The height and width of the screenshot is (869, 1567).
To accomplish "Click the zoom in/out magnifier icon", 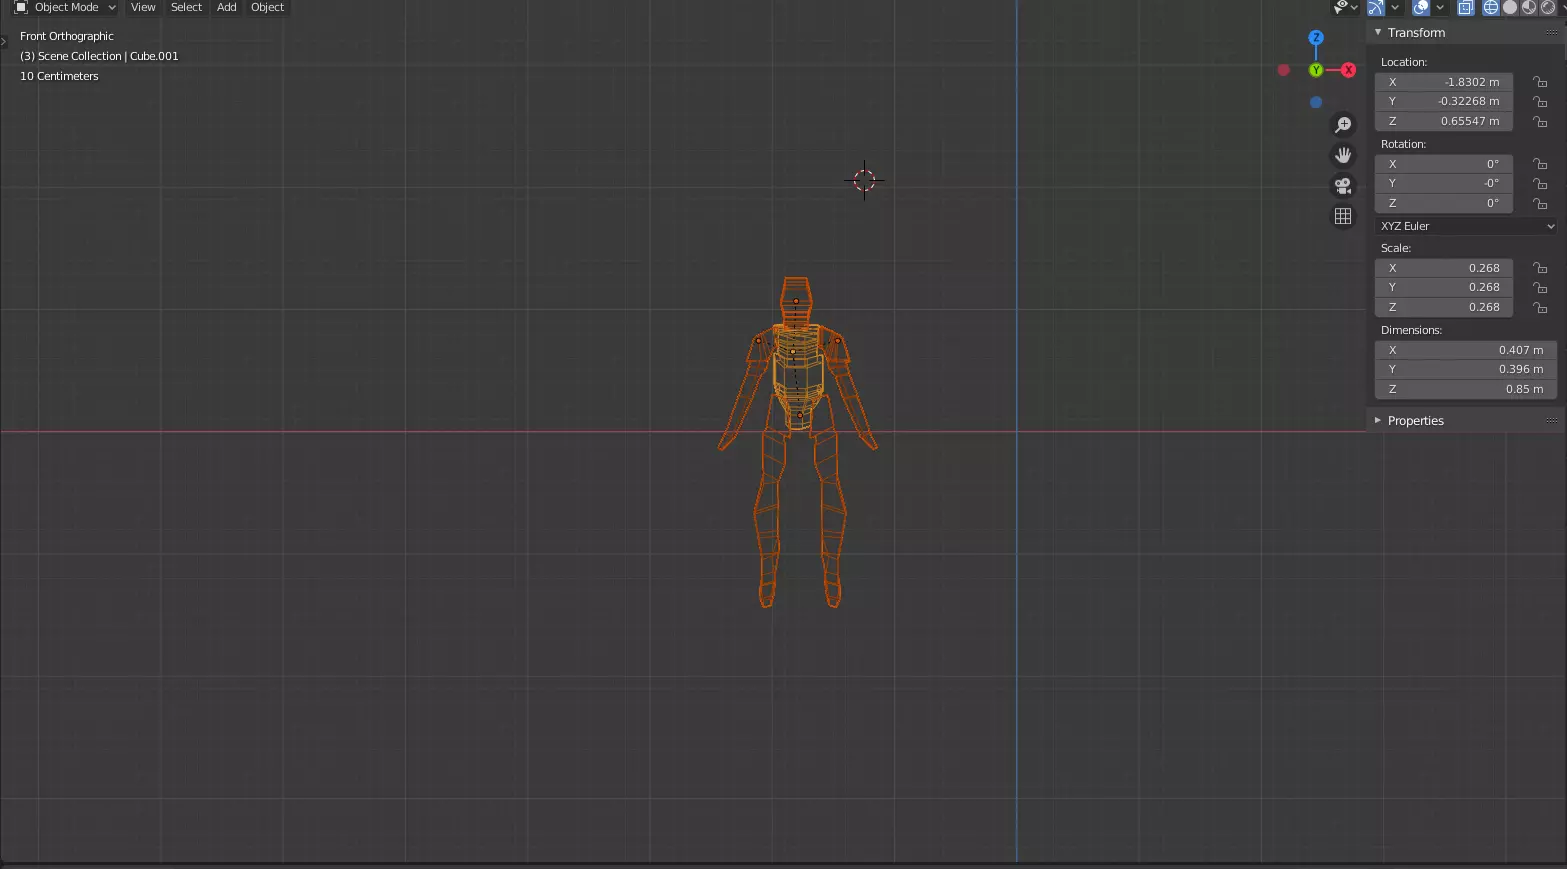I will coord(1343,125).
